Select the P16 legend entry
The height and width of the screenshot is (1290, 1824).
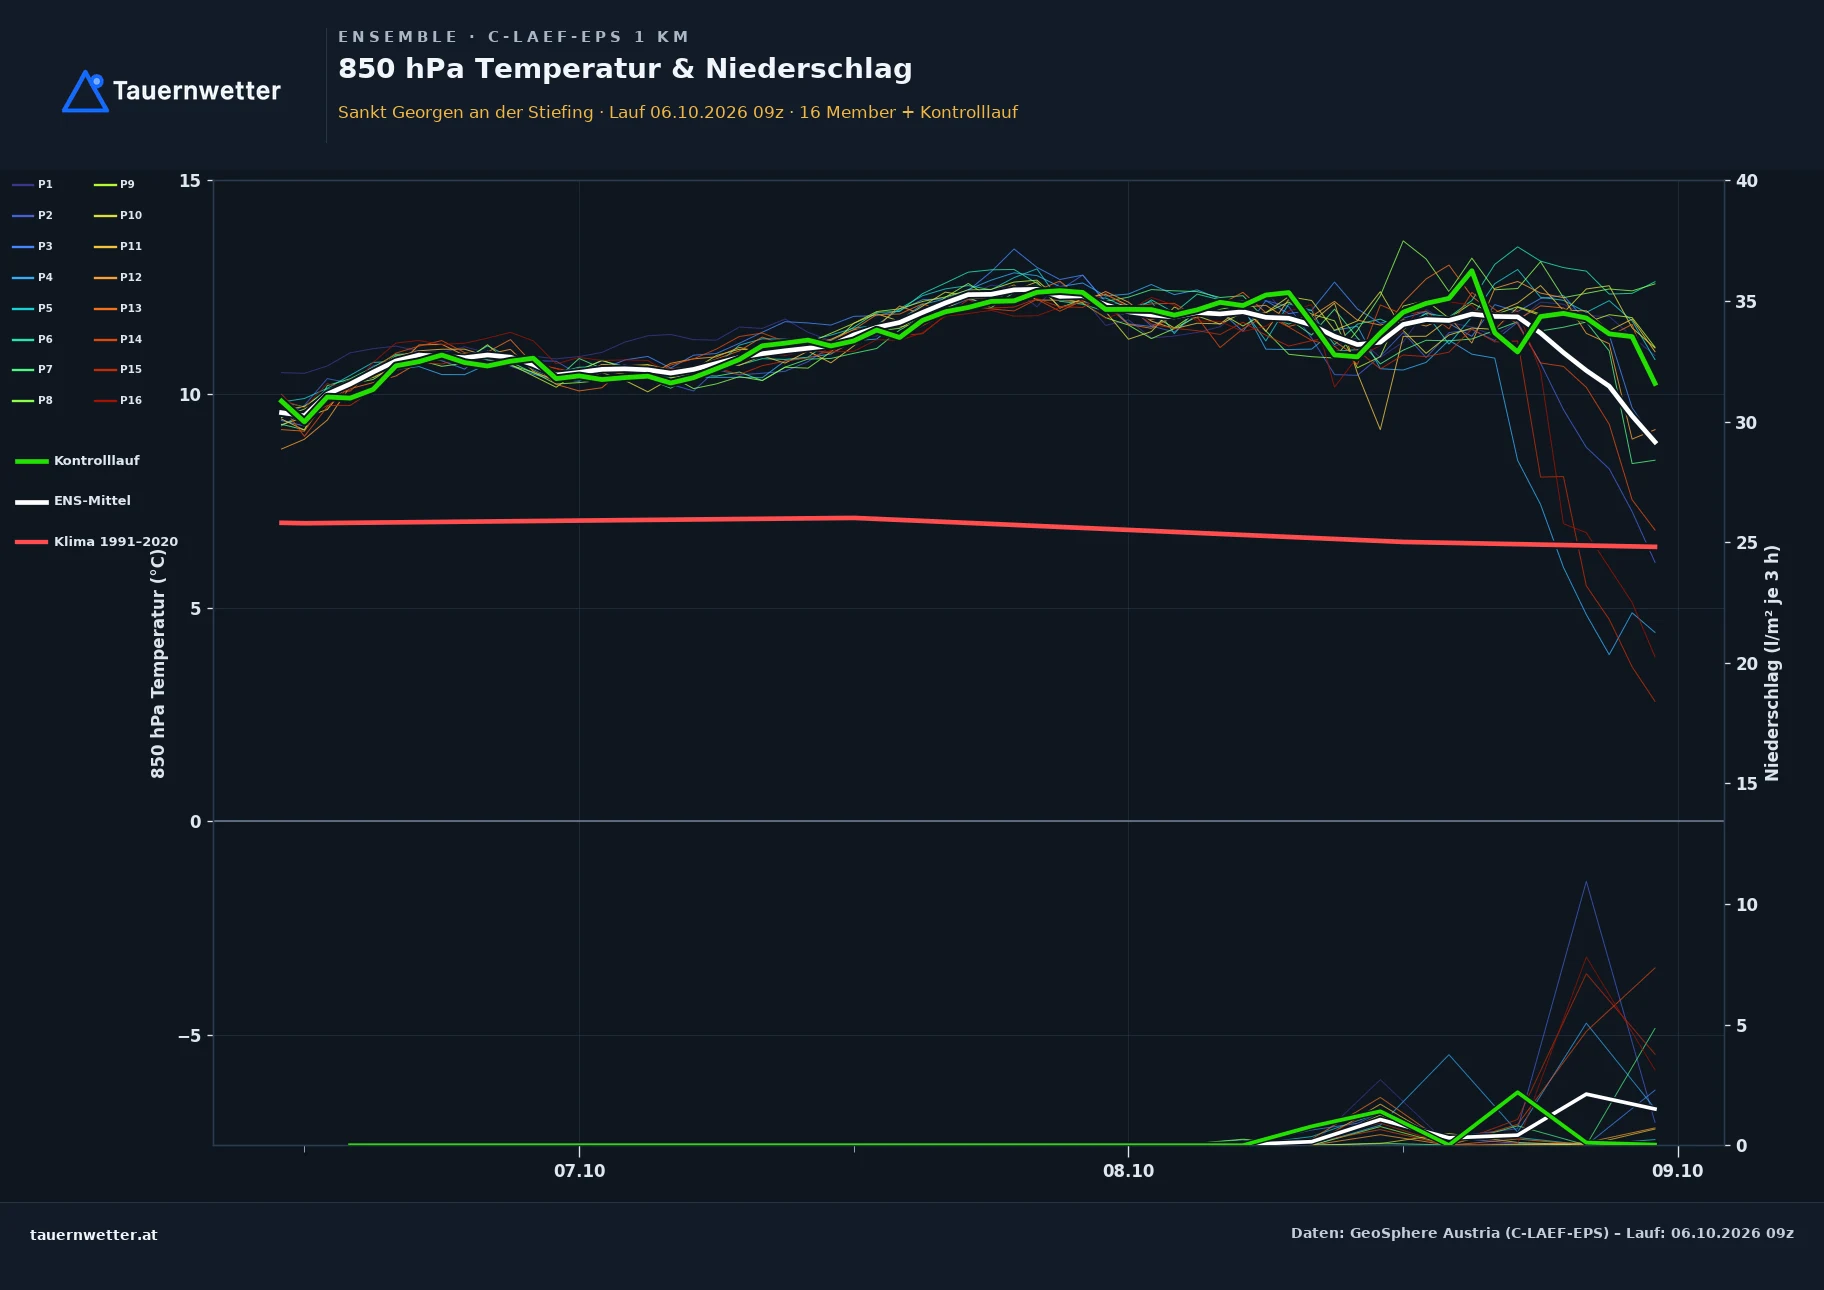pos(118,400)
